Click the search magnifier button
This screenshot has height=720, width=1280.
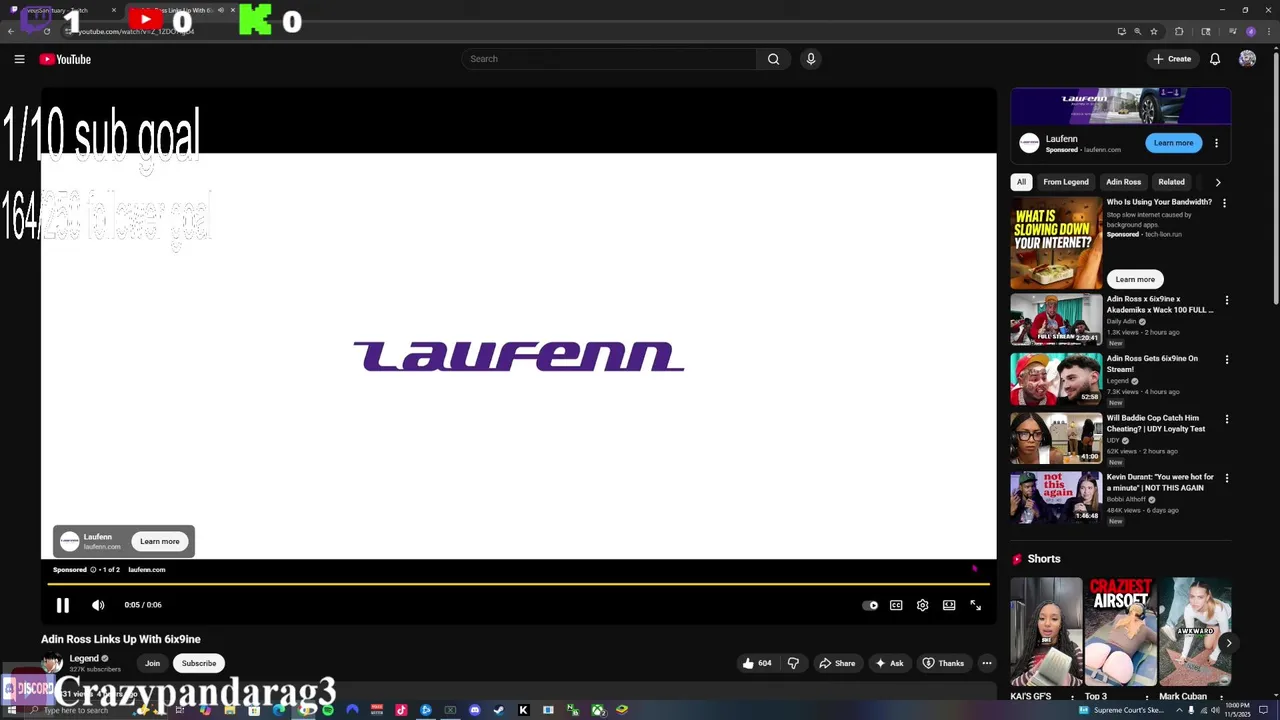(x=773, y=59)
